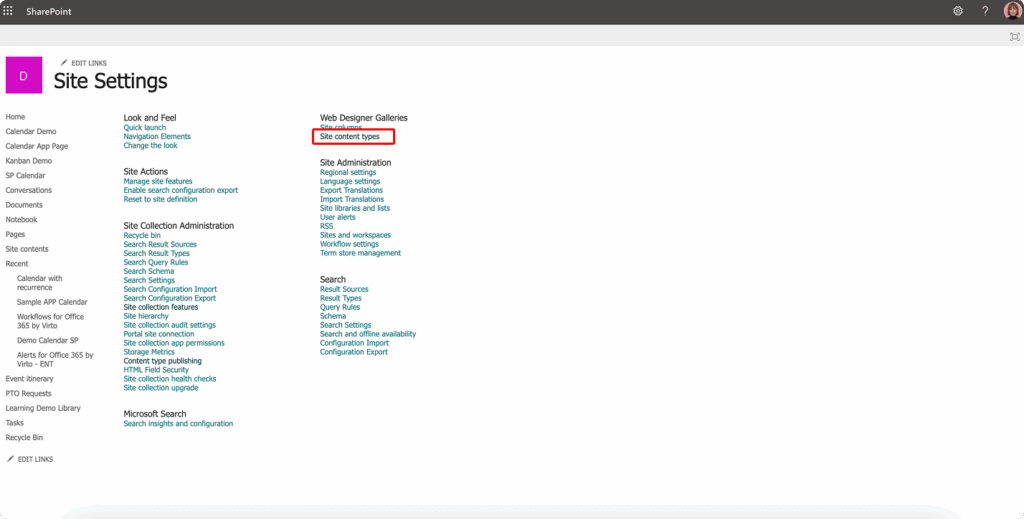1024x519 pixels.
Task: Open the SharePoint app launcher waffle
Action: pyautogui.click(x=8, y=11)
